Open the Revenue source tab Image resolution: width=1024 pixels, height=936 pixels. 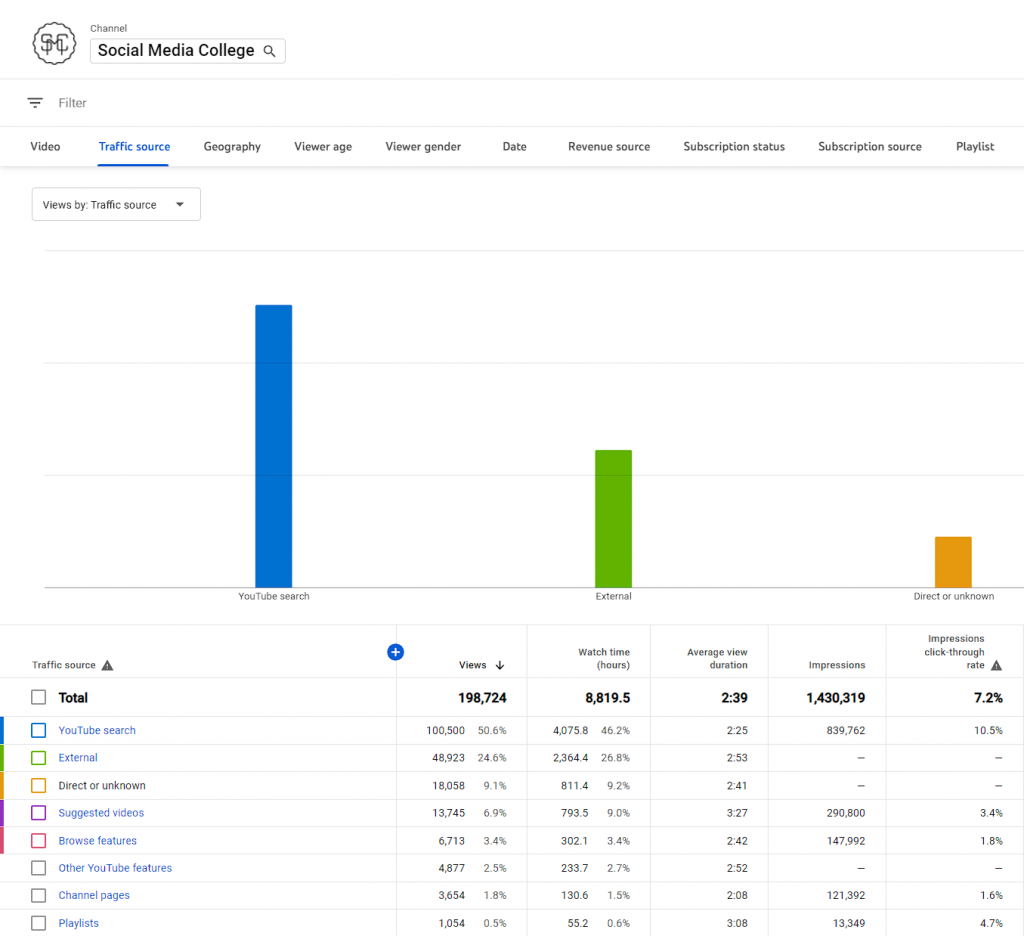point(609,147)
